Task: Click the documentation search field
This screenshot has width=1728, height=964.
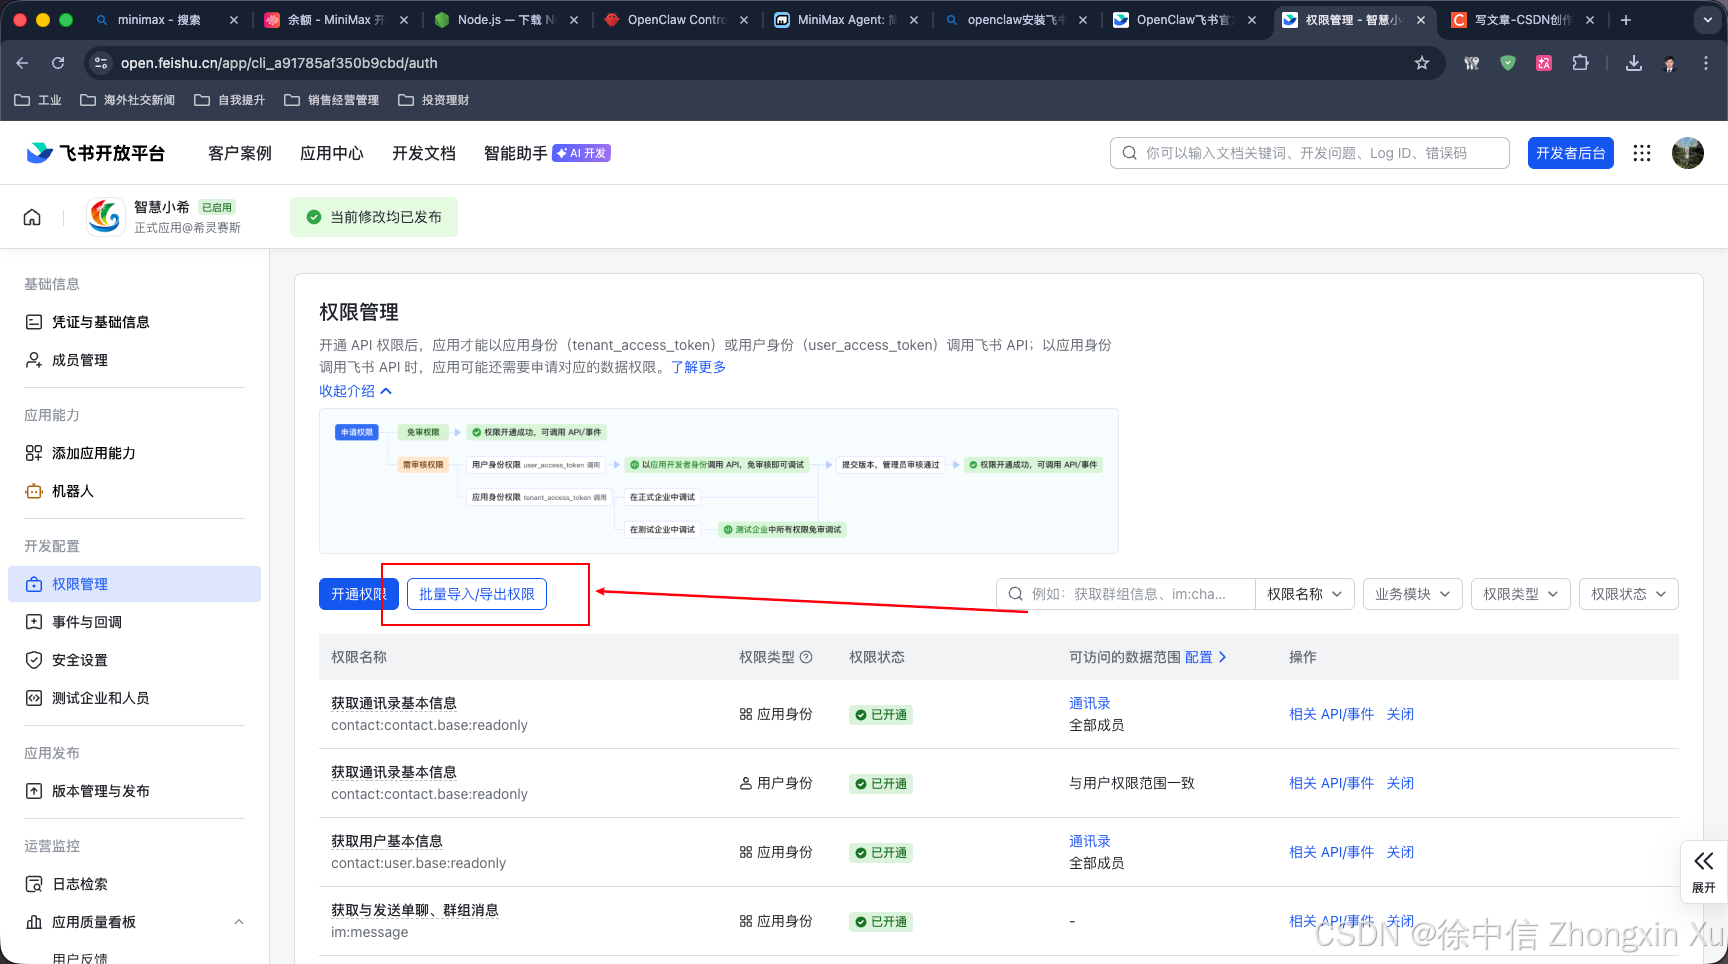Action: [x=1310, y=153]
